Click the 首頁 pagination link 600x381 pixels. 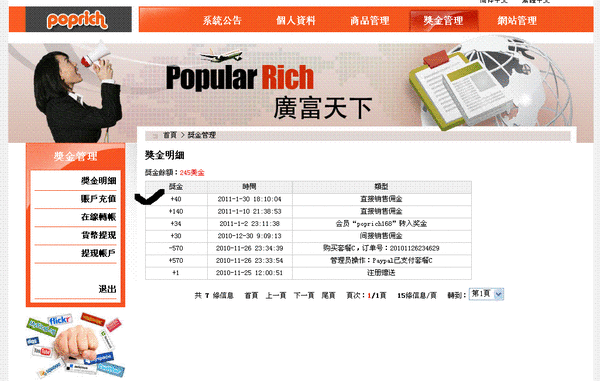[251, 295]
